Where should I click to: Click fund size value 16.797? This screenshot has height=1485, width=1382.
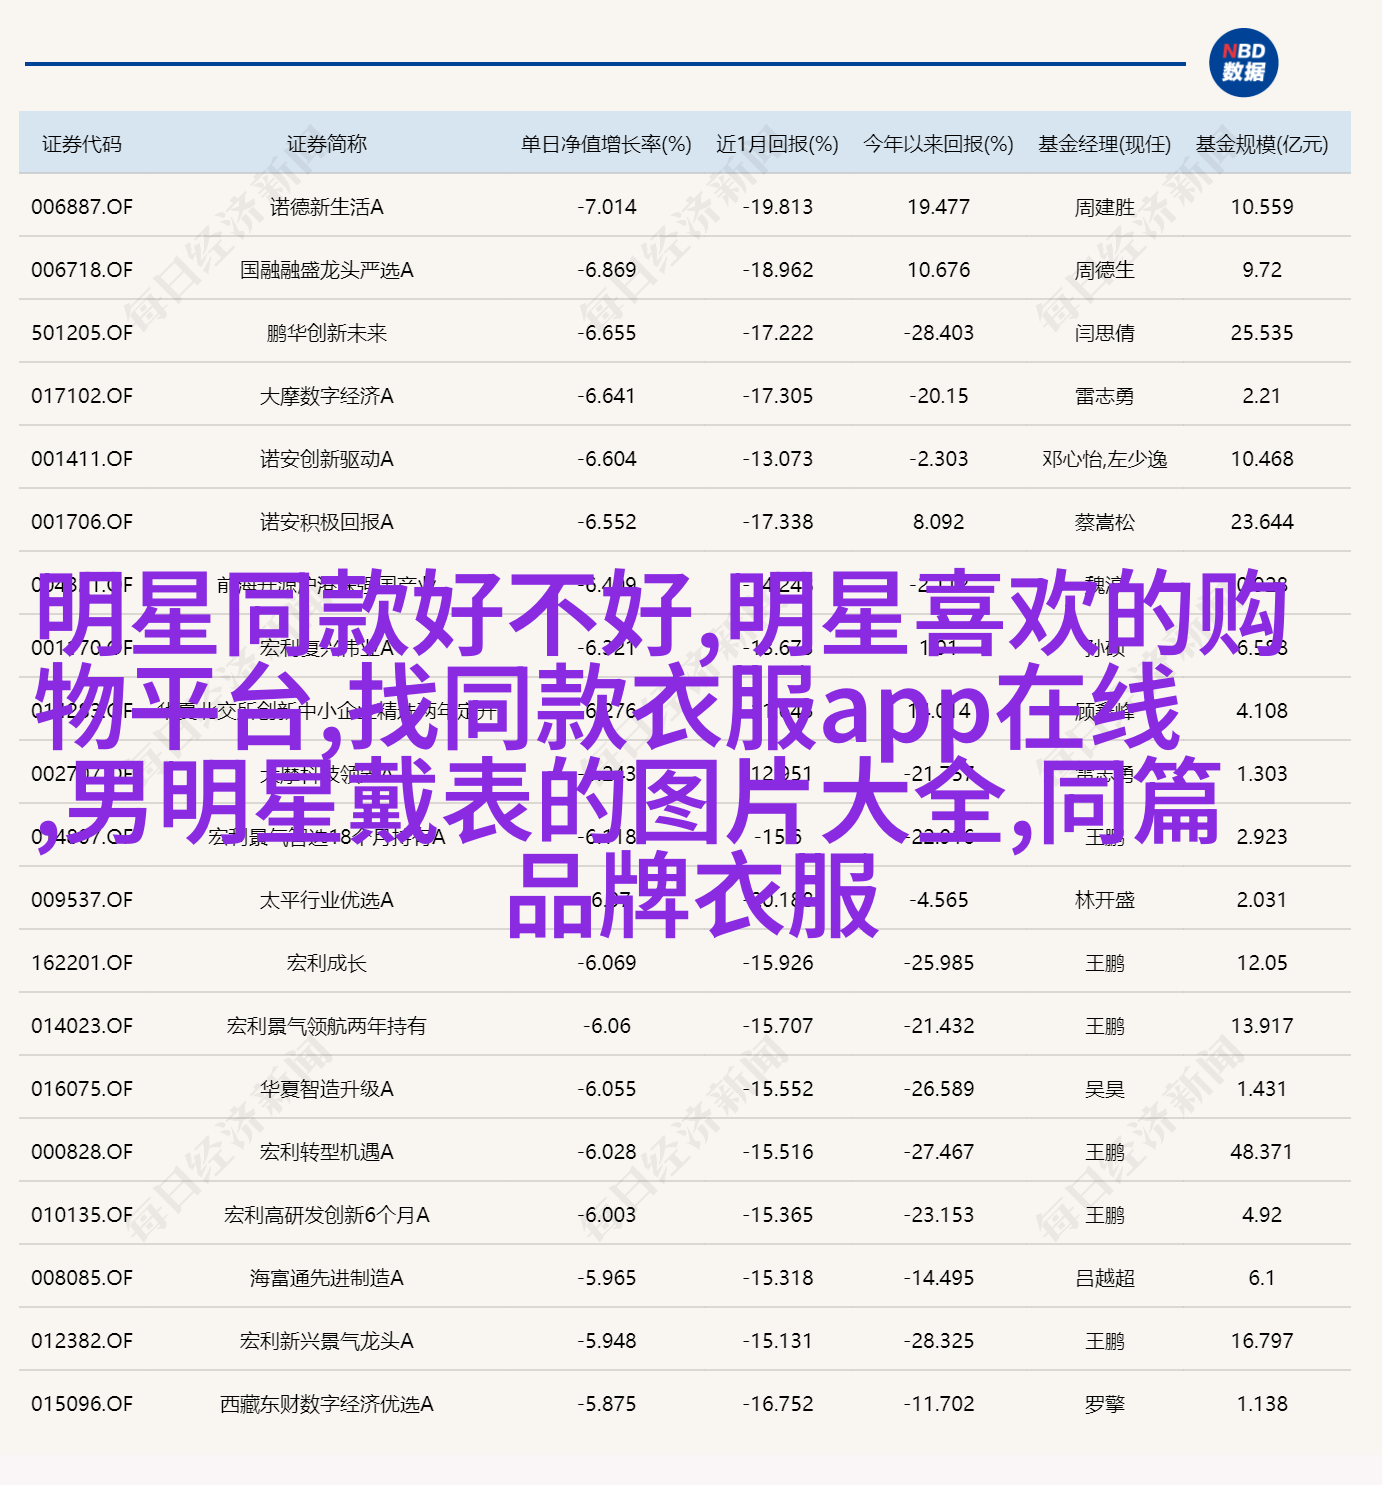pos(1262,1341)
